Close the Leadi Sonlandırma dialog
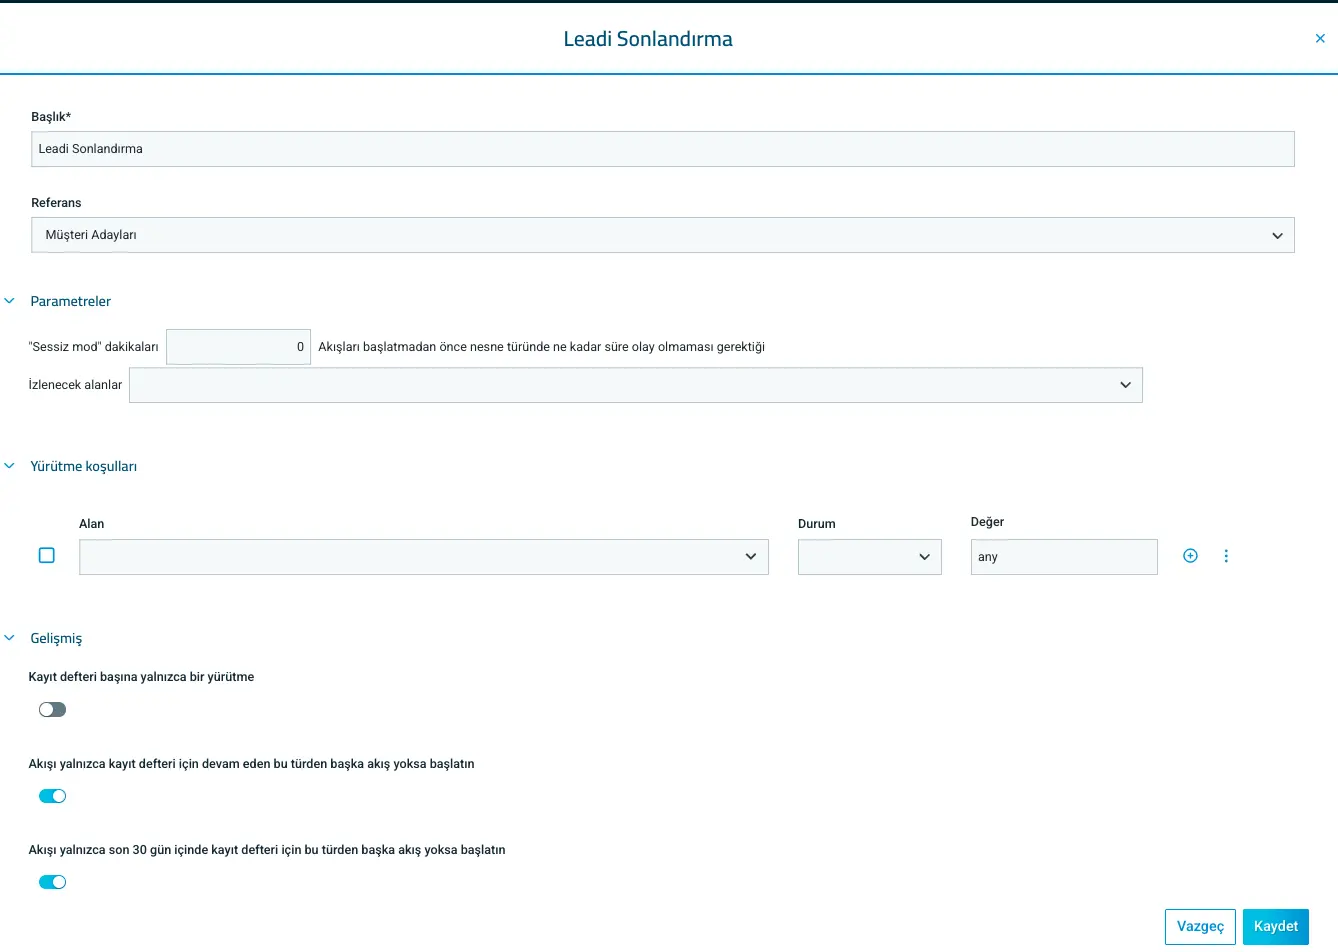The image size is (1338, 952). (x=1320, y=38)
